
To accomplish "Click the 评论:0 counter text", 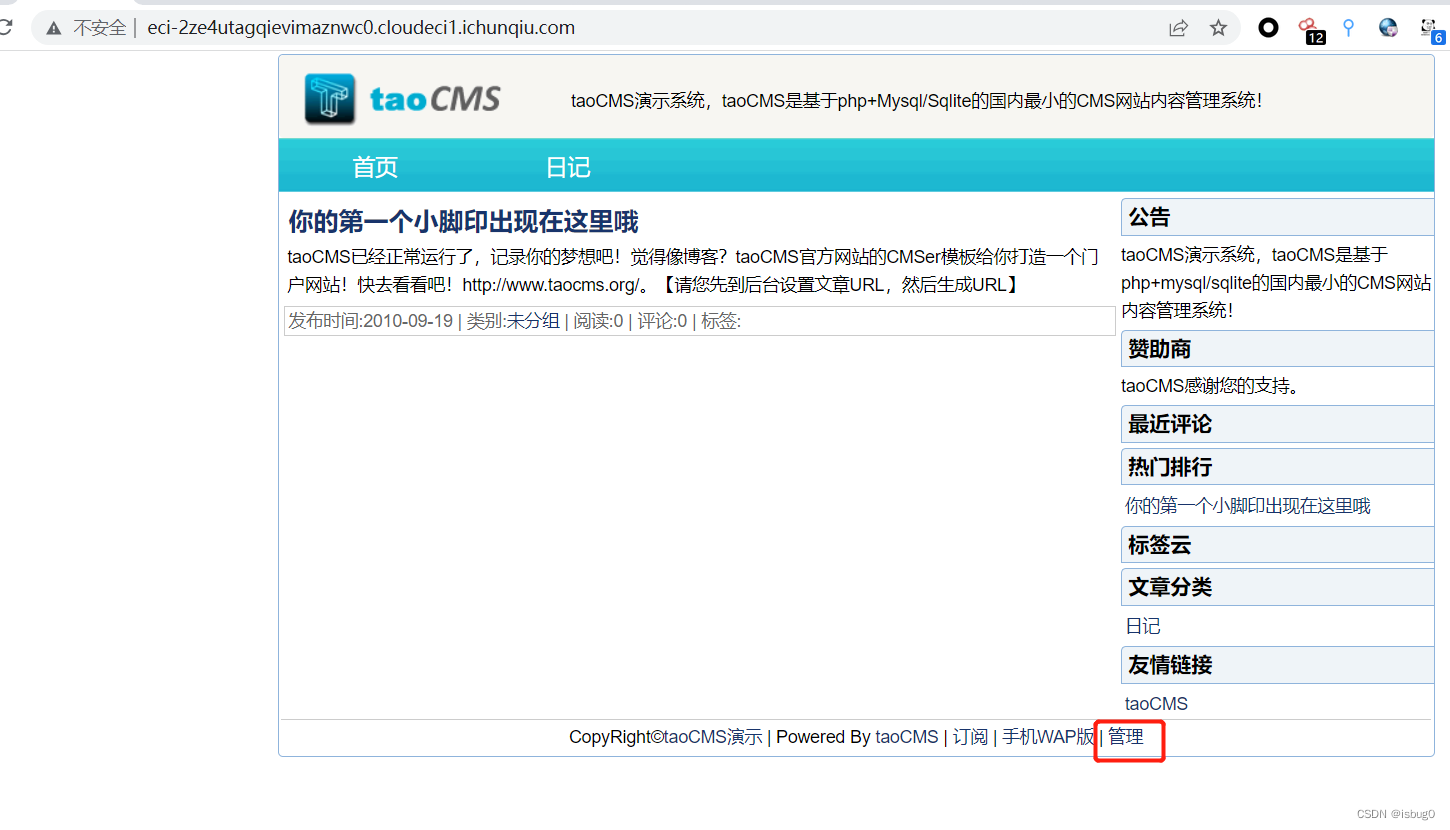I will tap(662, 321).
